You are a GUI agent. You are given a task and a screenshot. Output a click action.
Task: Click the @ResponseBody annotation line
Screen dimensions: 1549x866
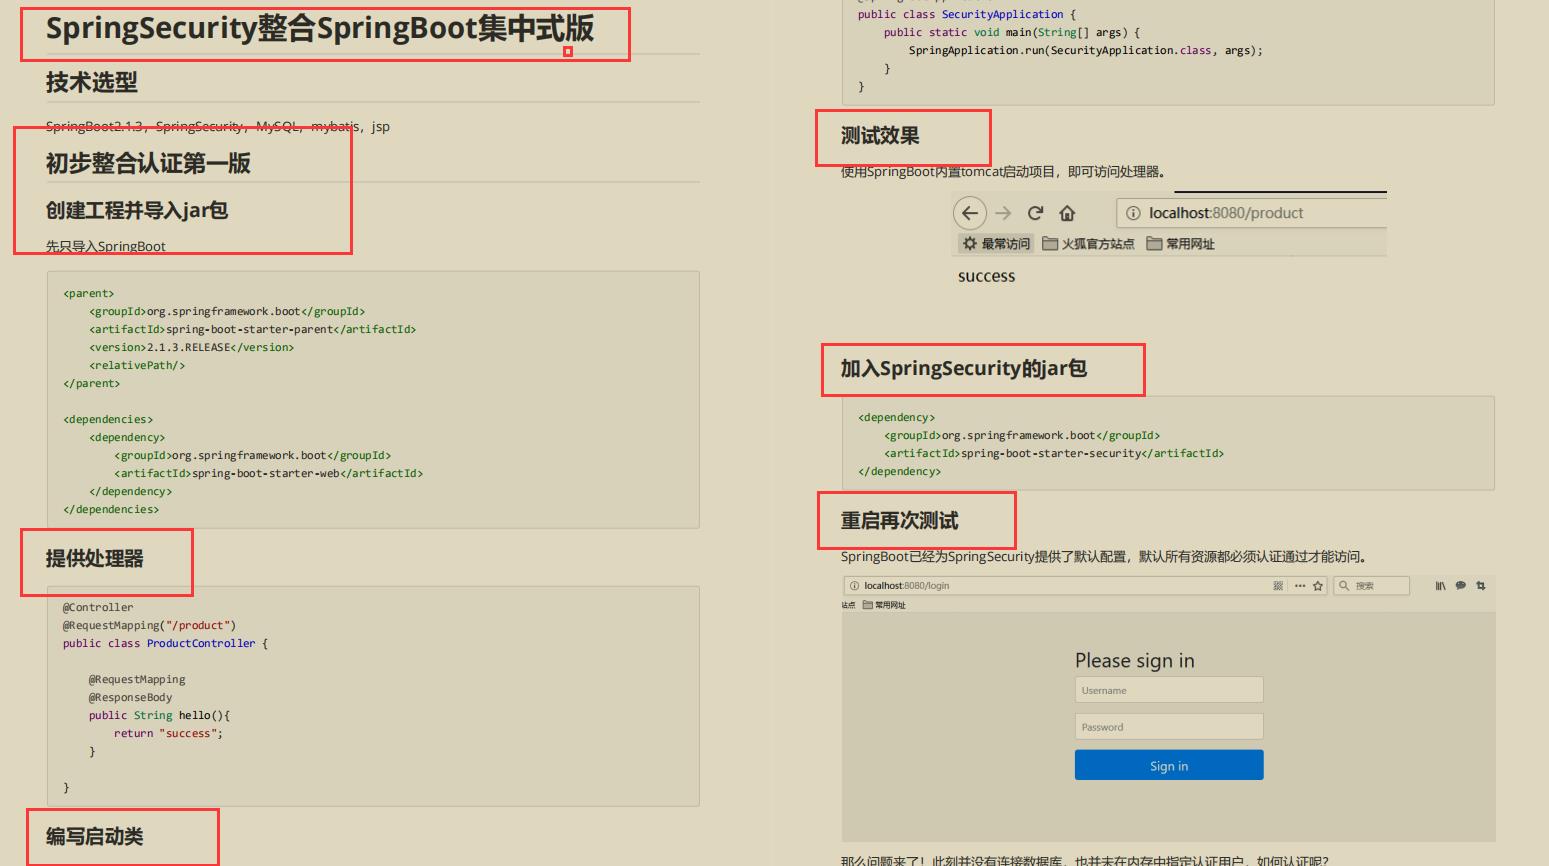tap(130, 698)
